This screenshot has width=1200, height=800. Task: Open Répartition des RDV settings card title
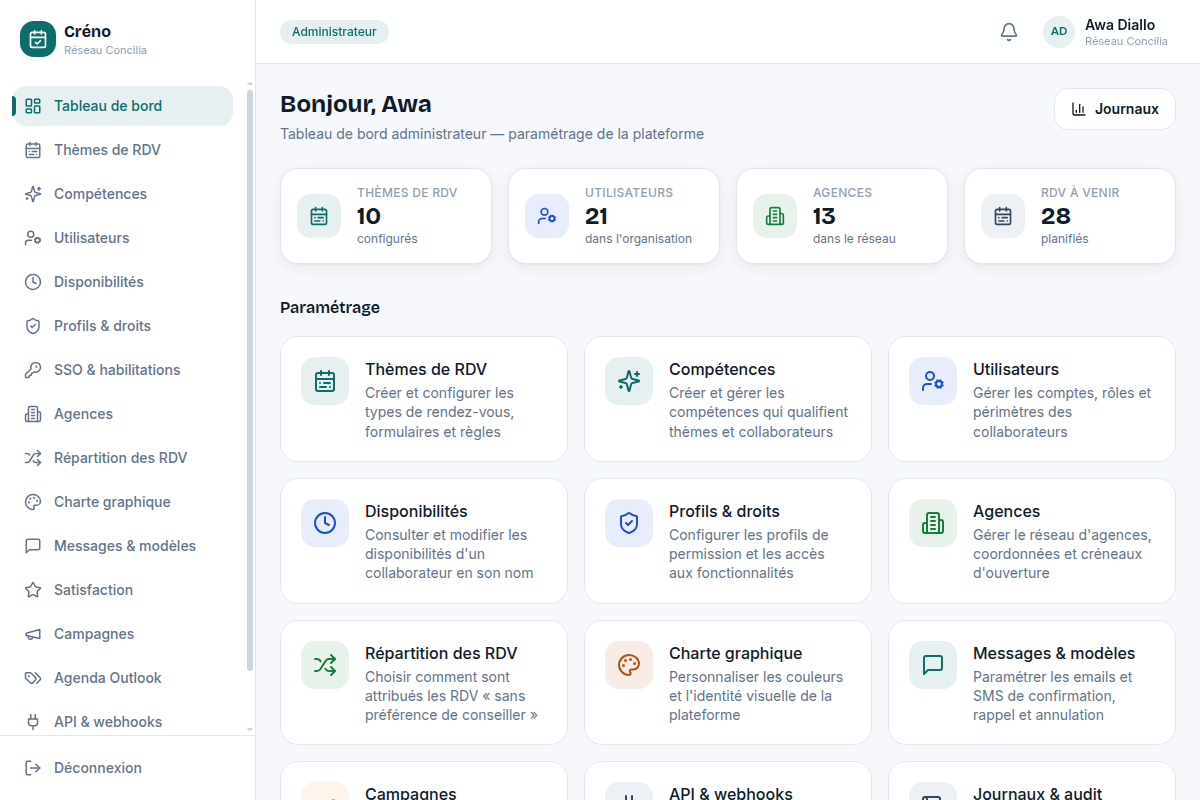[441, 653]
